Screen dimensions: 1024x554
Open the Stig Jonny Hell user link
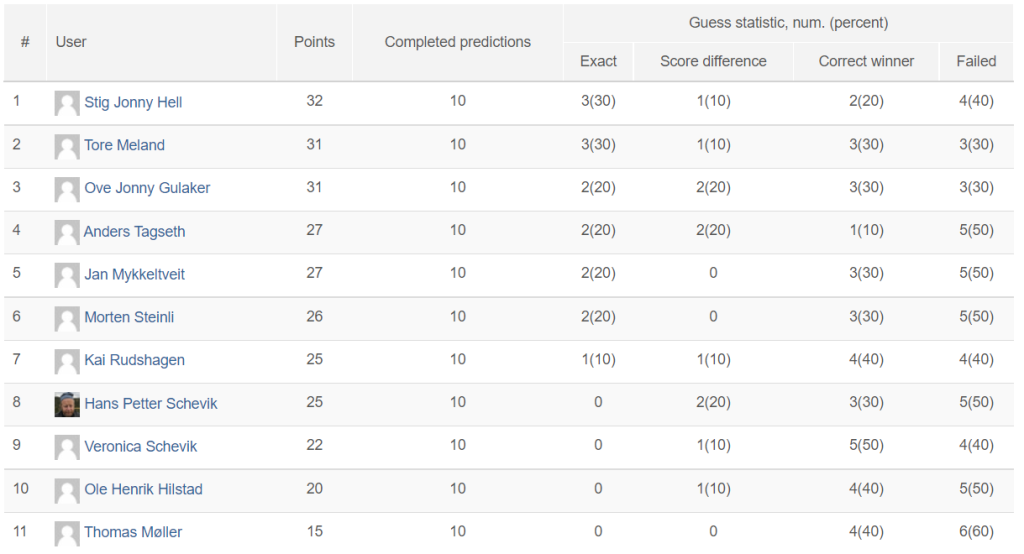pos(133,103)
